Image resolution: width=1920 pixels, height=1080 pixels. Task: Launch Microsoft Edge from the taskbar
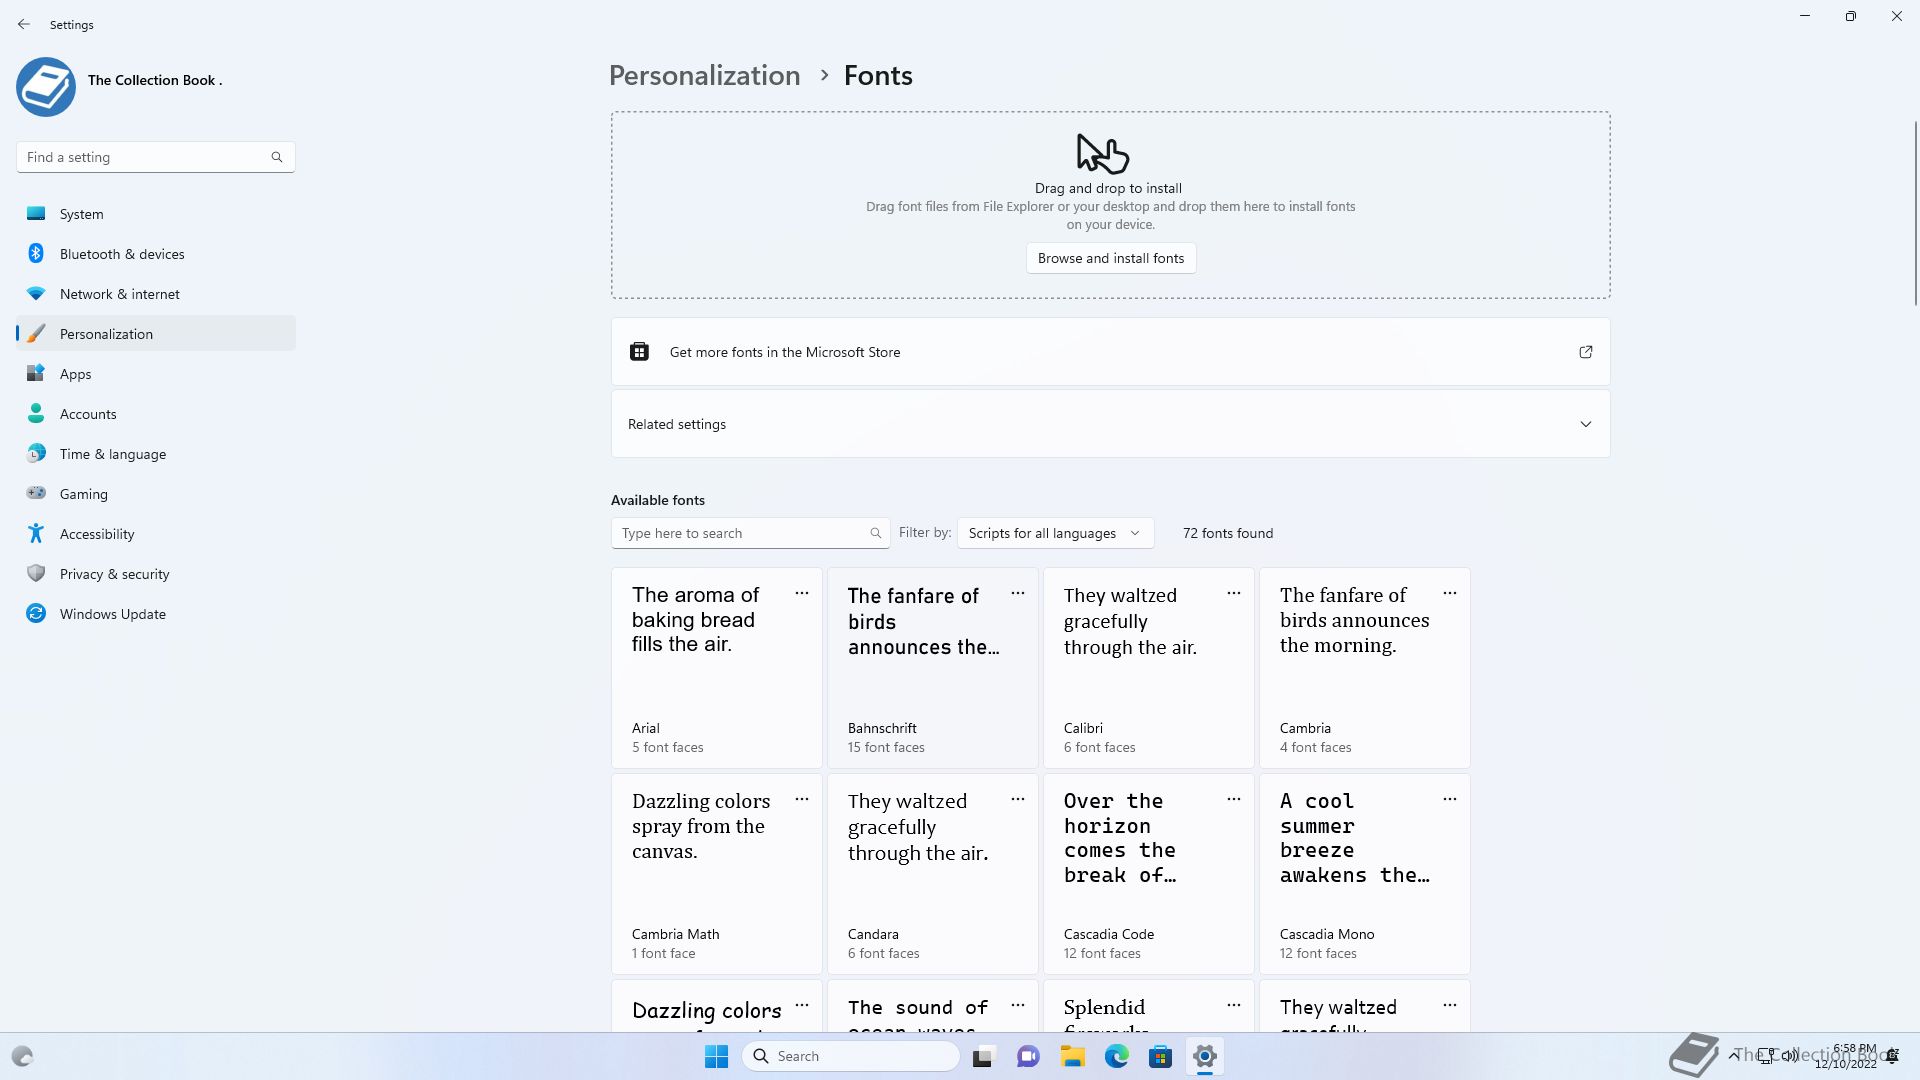click(1116, 1056)
